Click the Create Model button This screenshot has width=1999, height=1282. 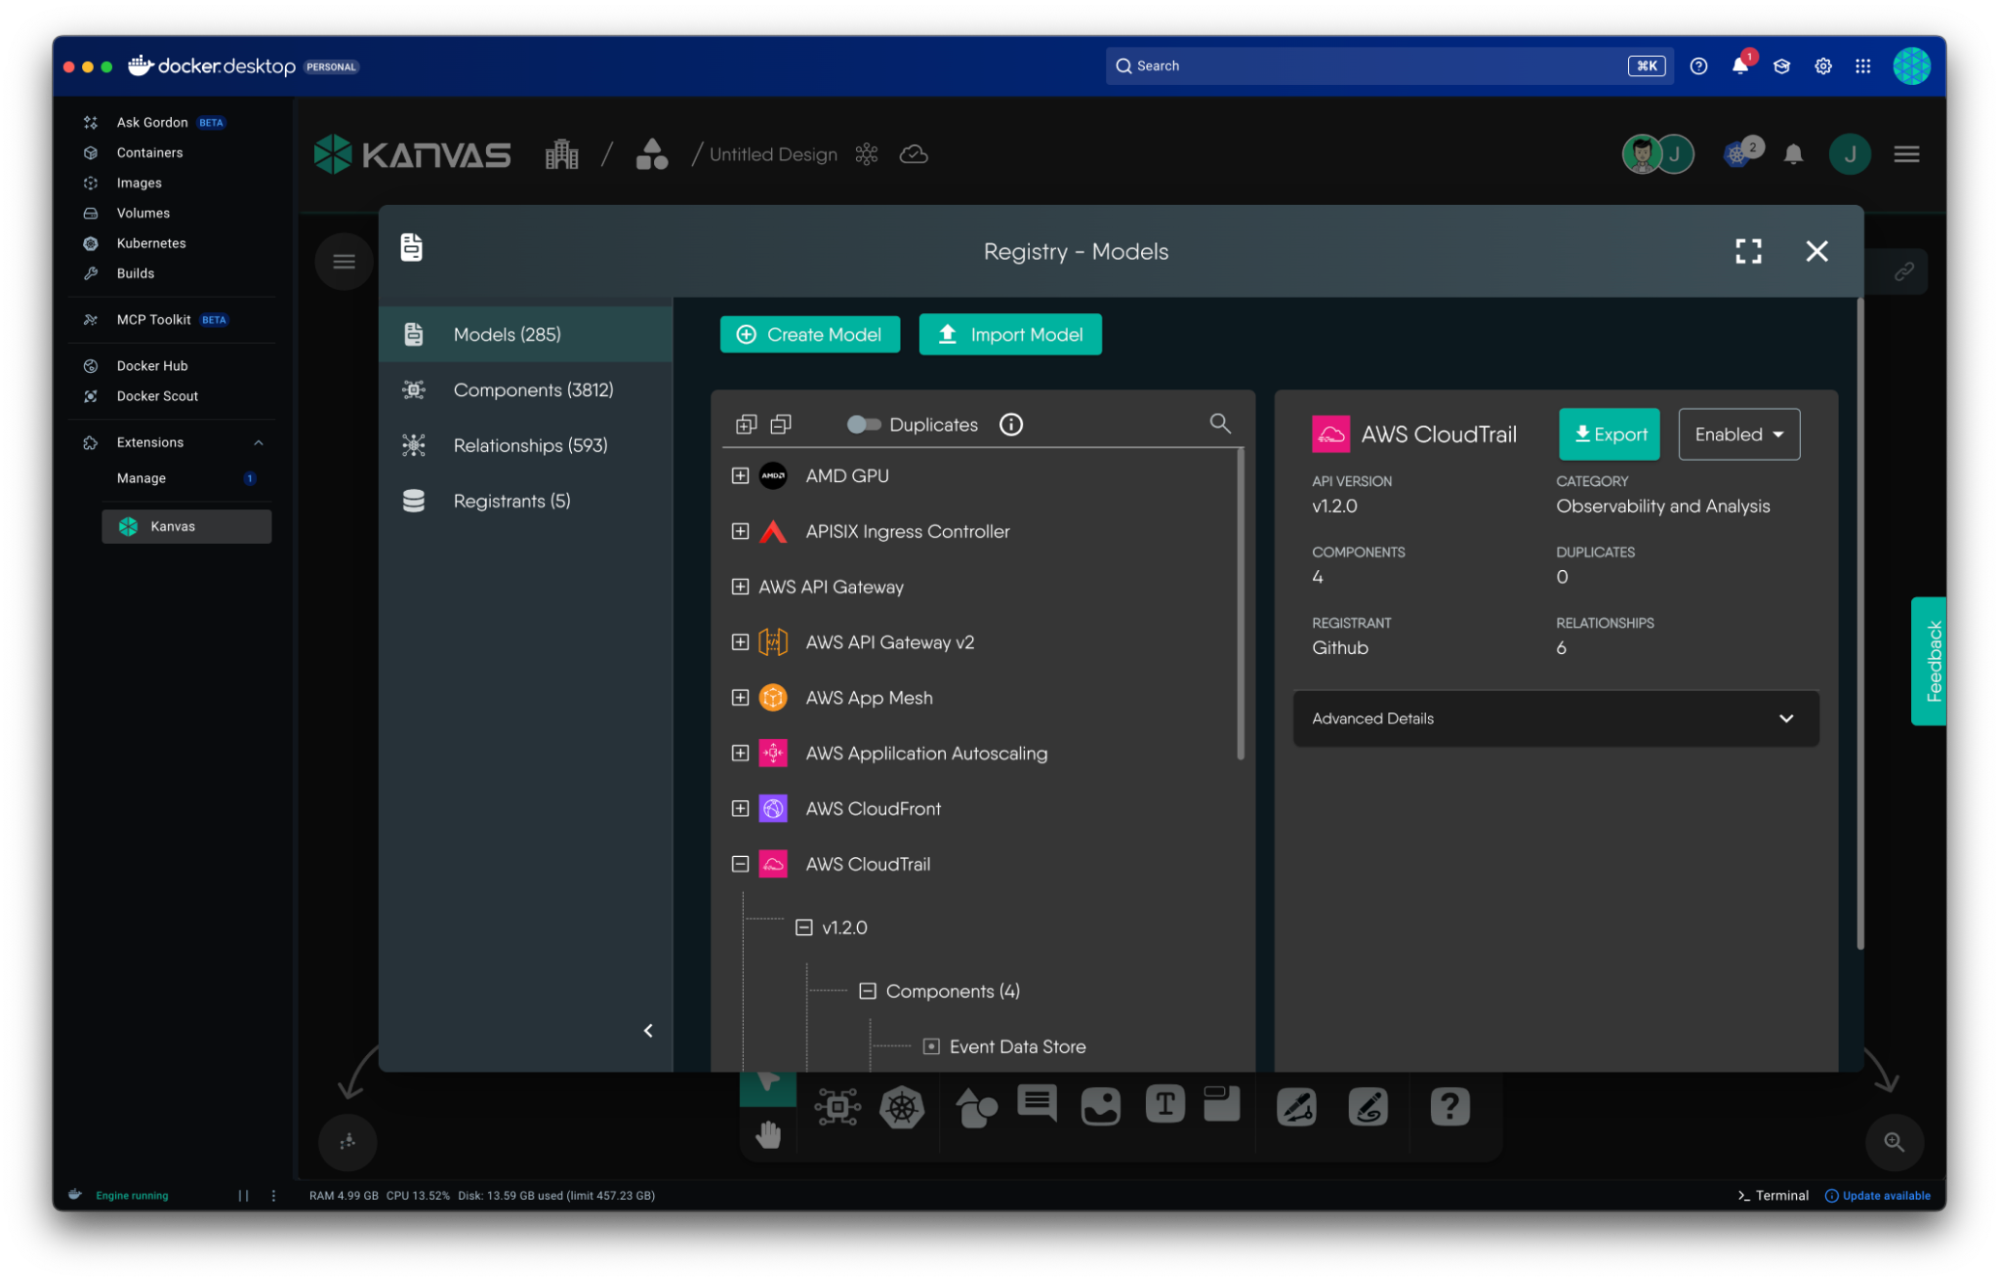(x=809, y=335)
